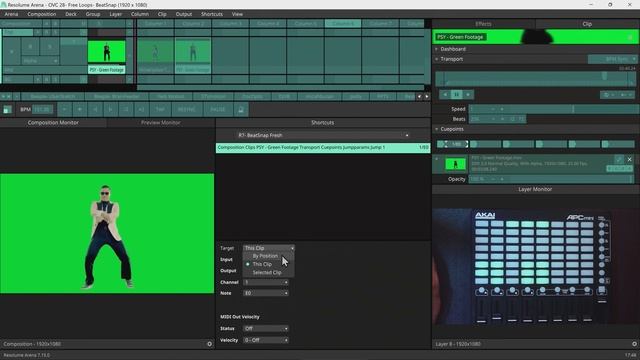Open the Column menu
Image resolution: width=640 pixels, height=360 pixels.
[140, 14]
